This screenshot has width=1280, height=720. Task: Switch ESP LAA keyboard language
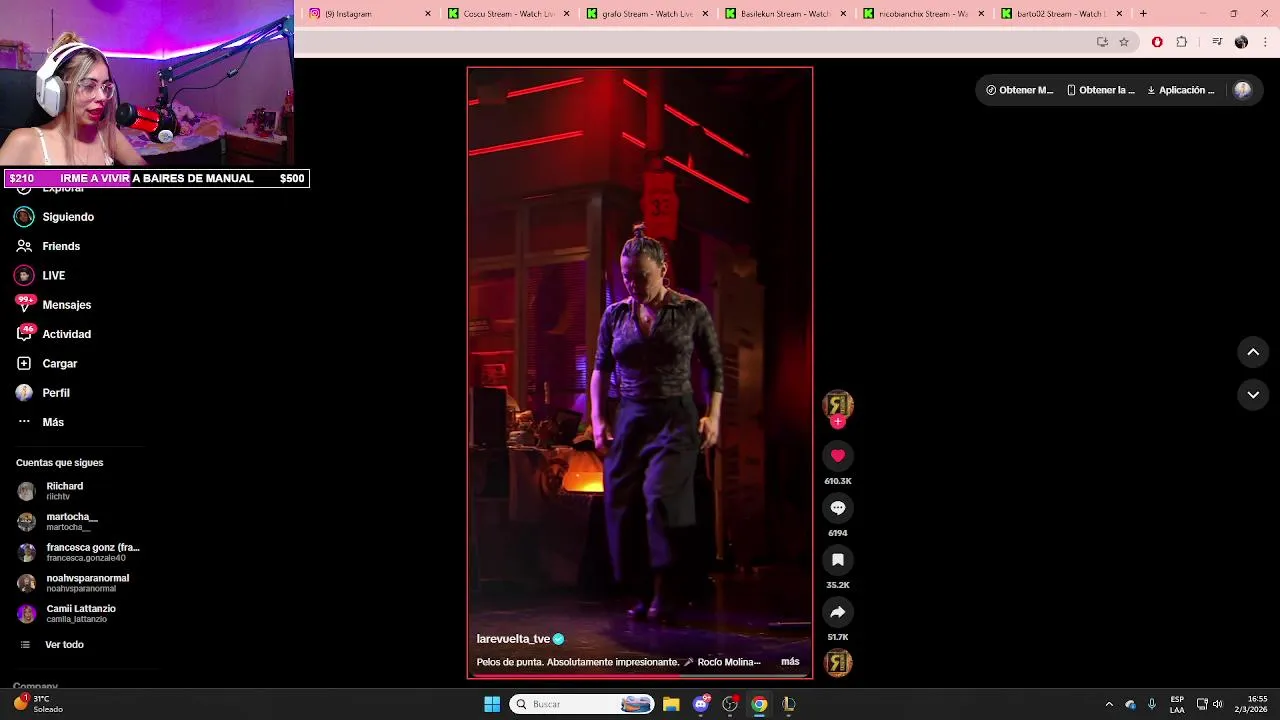1177,704
